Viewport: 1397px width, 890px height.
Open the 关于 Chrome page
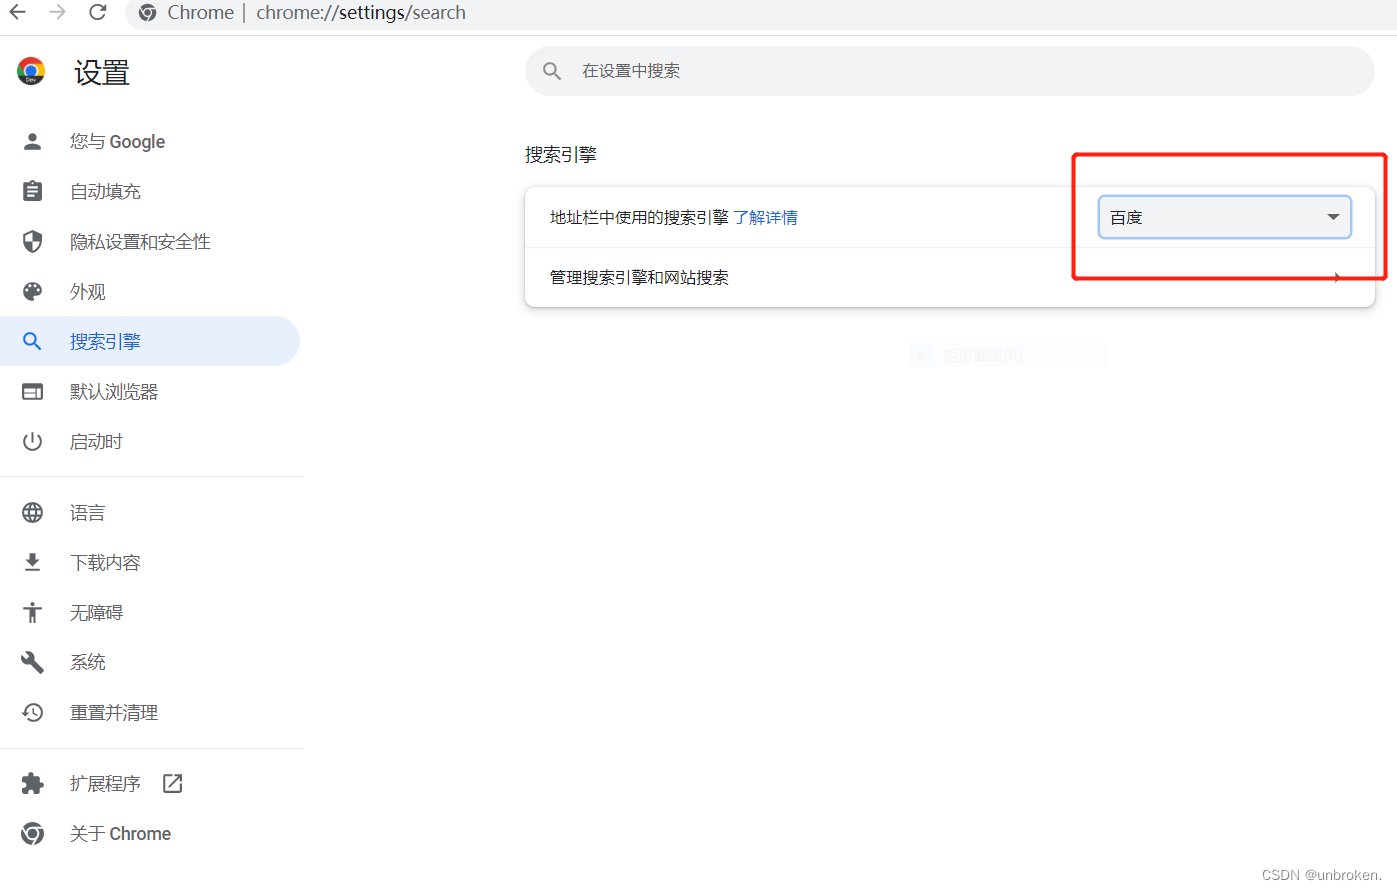point(150,833)
